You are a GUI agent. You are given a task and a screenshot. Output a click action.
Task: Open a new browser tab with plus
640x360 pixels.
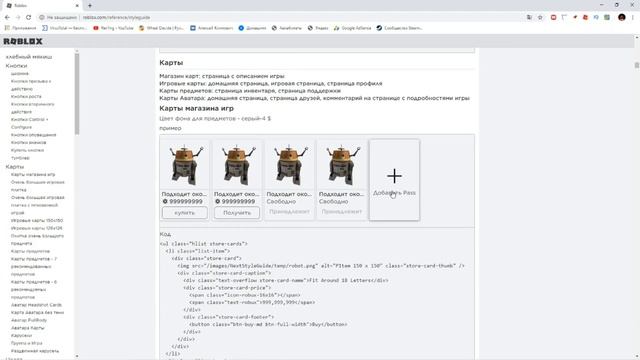pyautogui.click(x=90, y=6)
